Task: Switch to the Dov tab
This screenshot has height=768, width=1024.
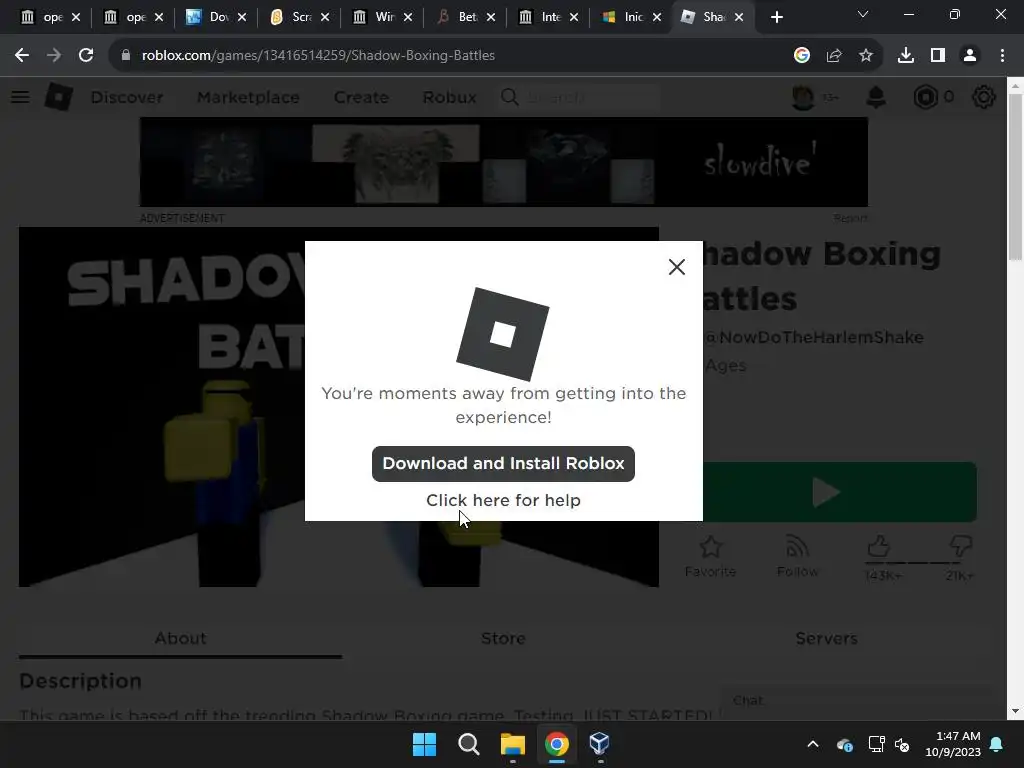Action: point(217,17)
